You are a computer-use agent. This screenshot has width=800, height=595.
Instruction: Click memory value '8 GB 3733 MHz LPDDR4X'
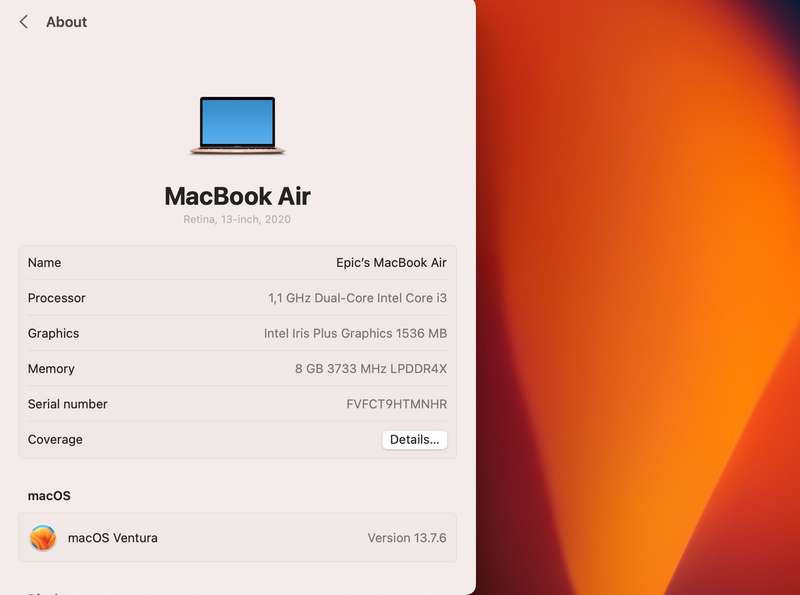point(370,369)
